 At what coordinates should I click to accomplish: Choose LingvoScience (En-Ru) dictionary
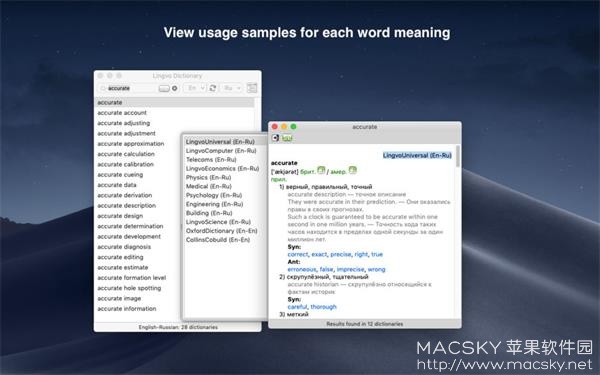coord(218,222)
